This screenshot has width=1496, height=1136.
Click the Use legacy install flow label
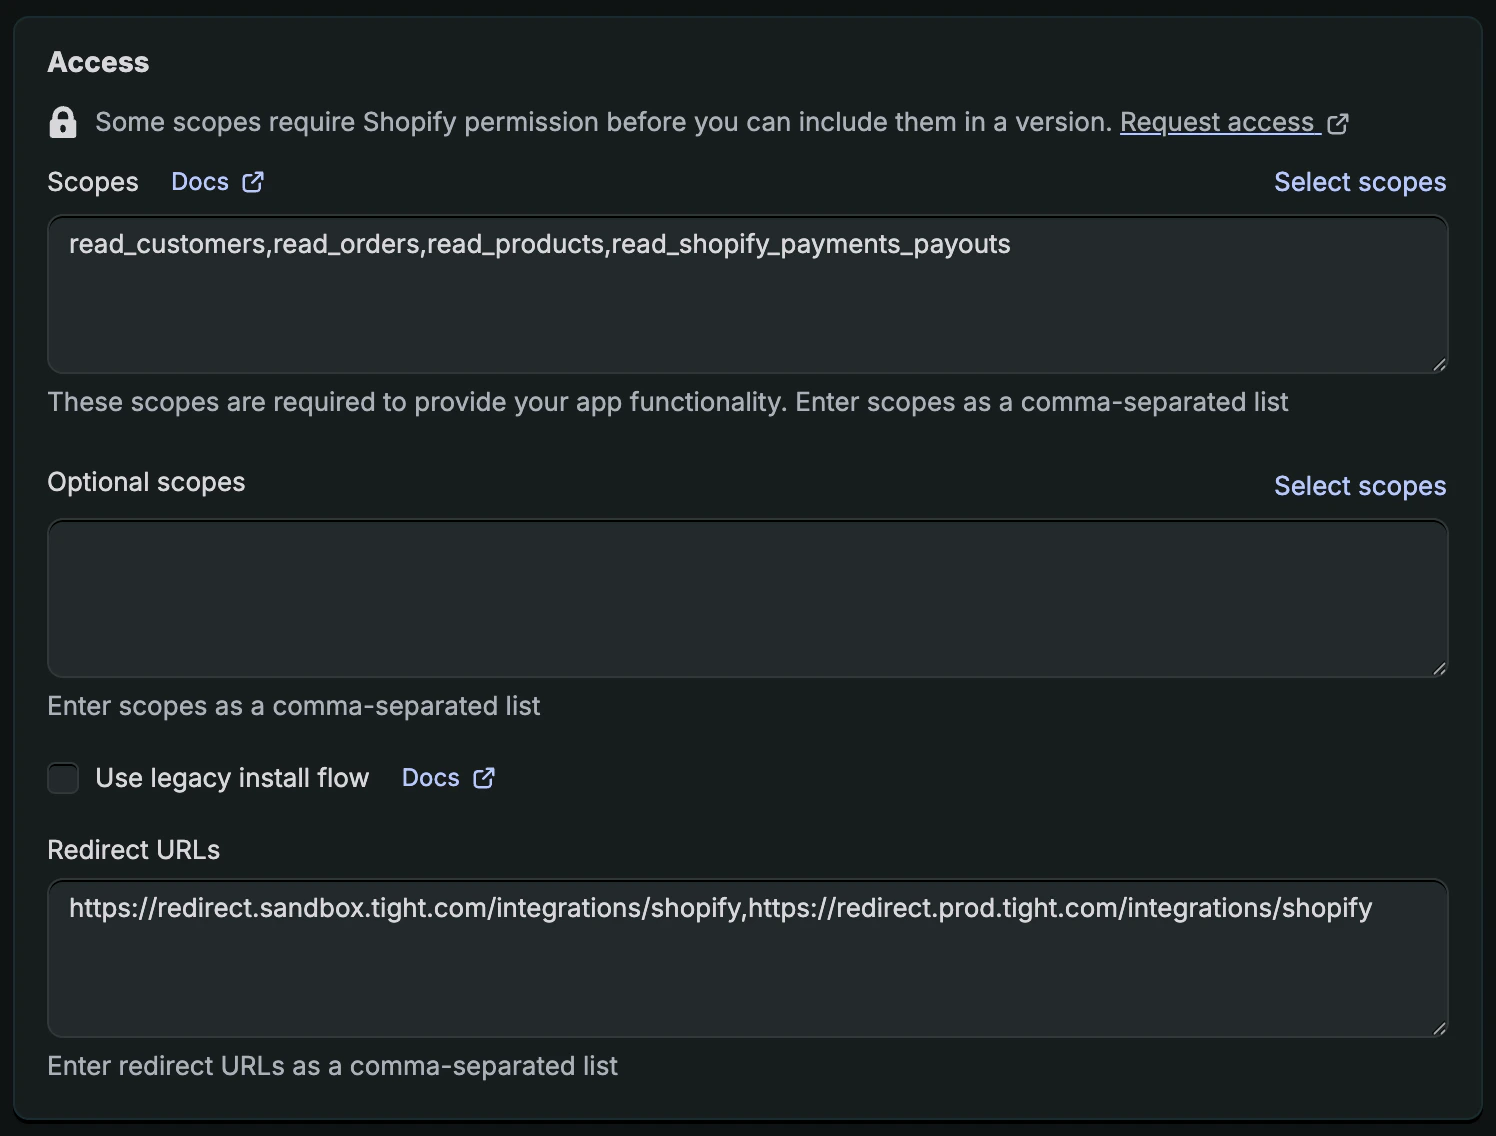tap(231, 777)
